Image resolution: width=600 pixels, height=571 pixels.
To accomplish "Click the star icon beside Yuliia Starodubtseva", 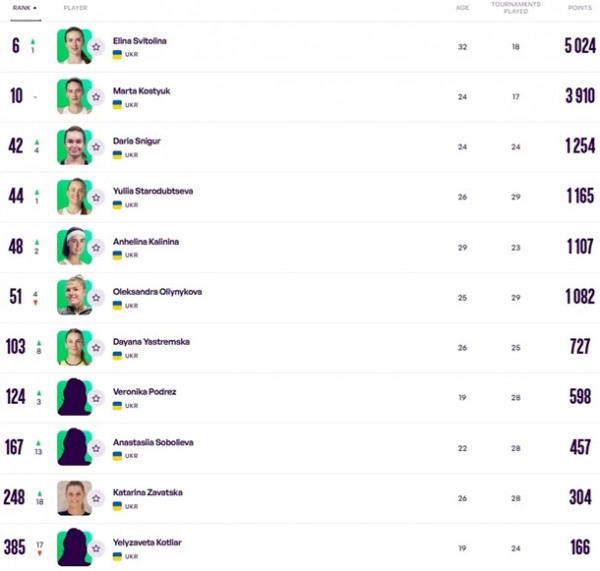I will click(x=96, y=197).
